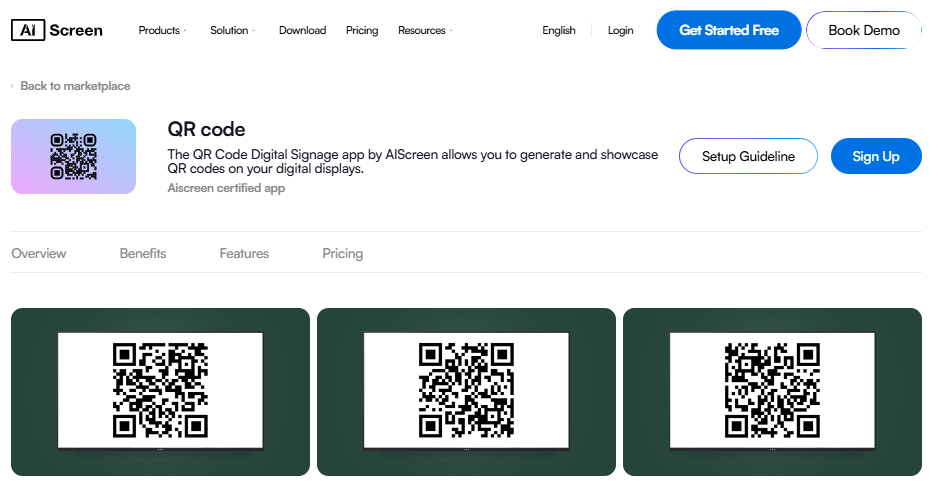Go to the Login page
This screenshot has width=930, height=491.
[620, 30]
